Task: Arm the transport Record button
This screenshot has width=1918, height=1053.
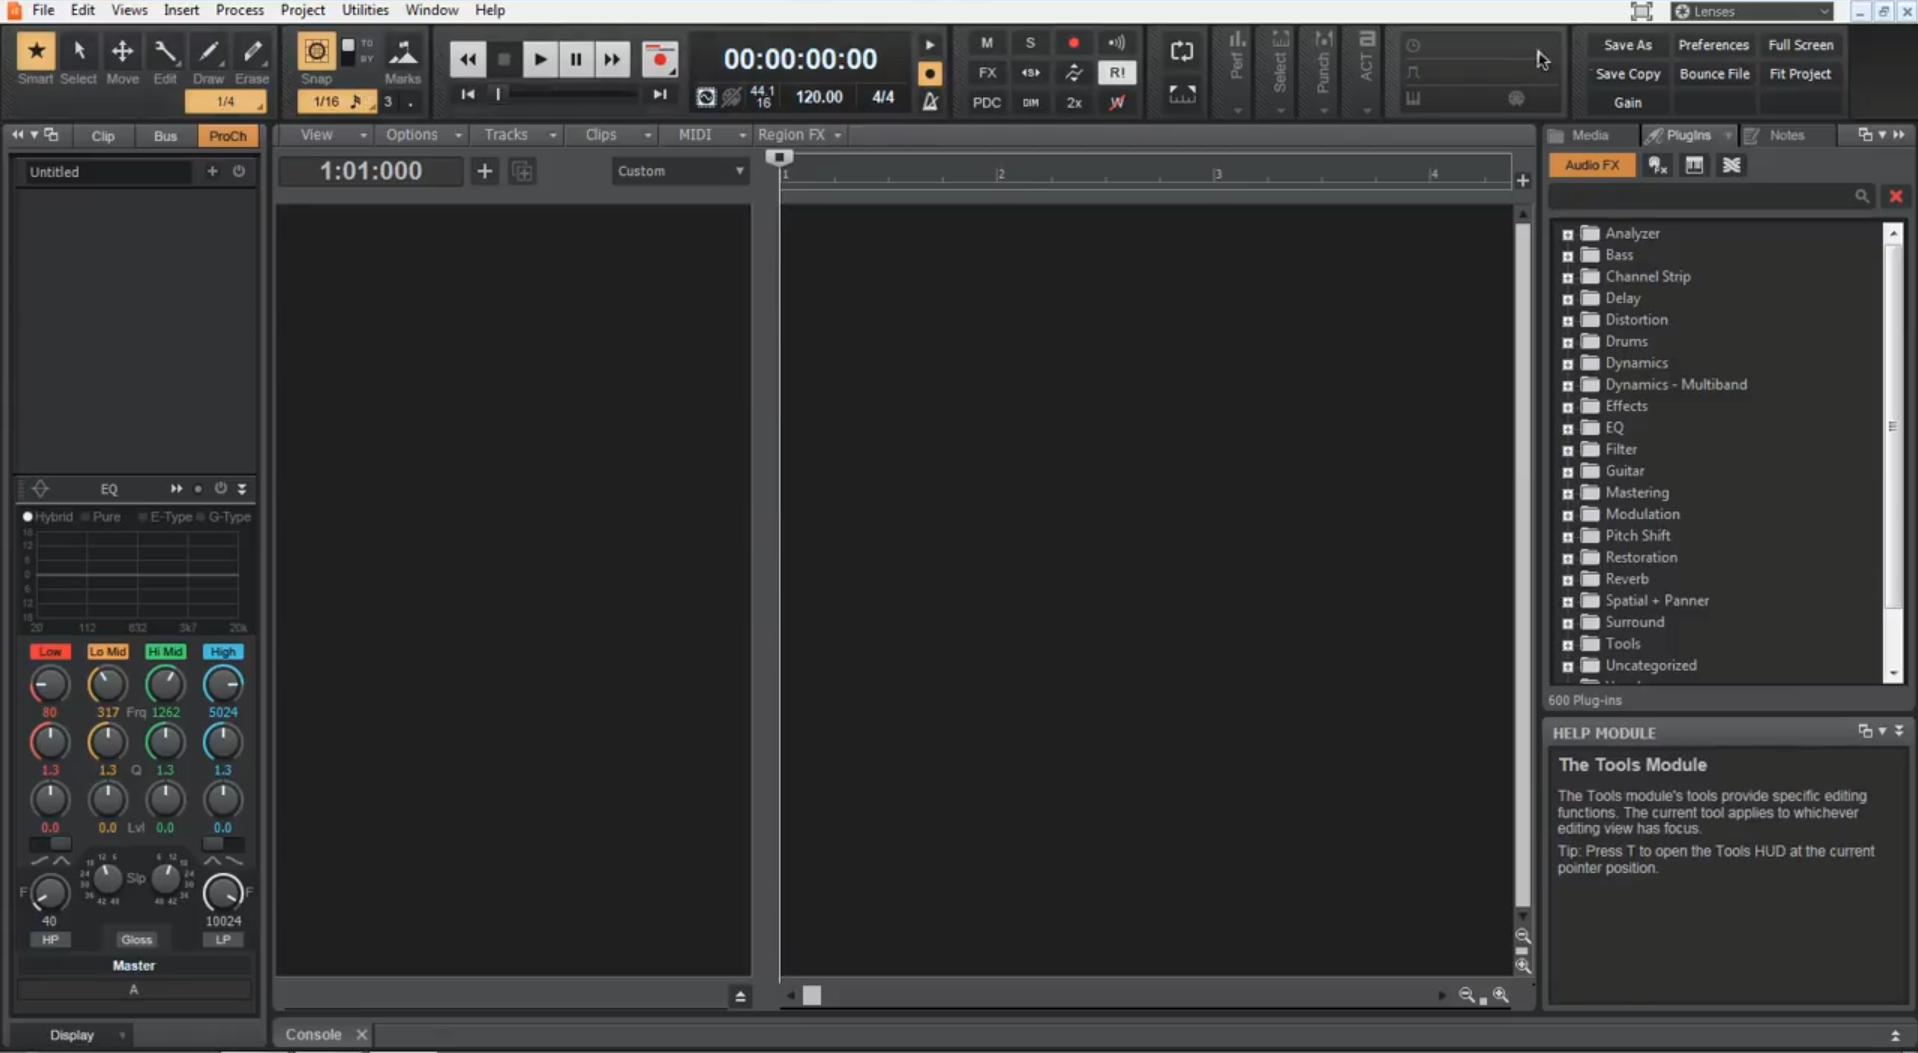Action: pos(660,59)
